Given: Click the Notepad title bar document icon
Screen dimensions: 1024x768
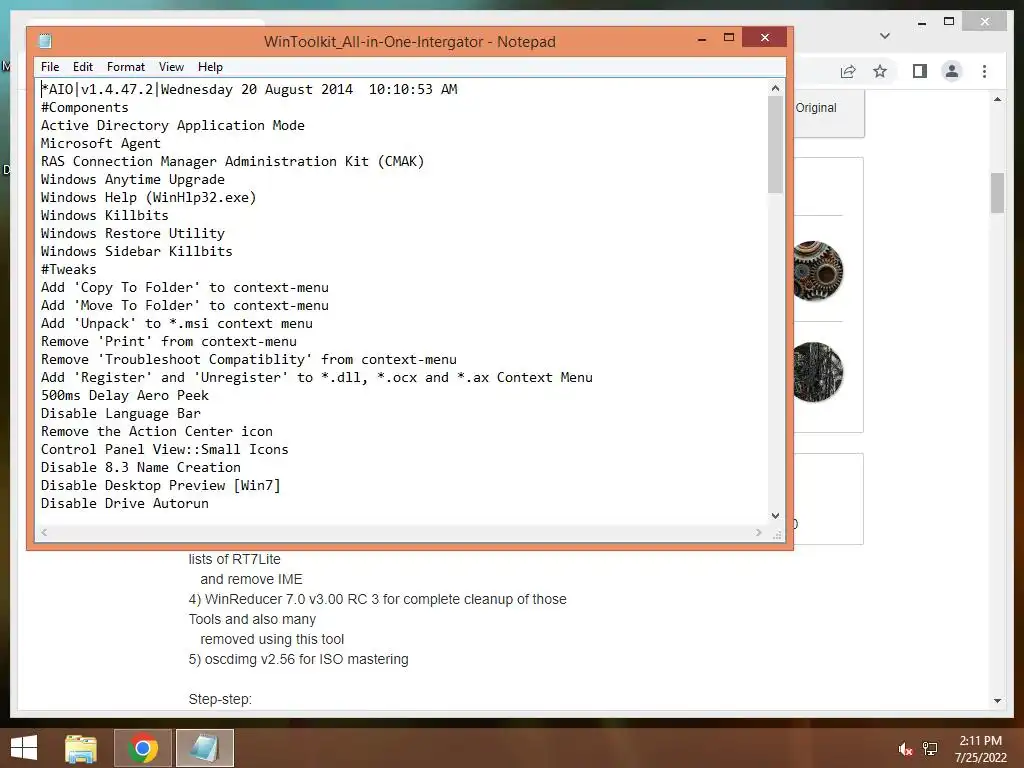Looking at the screenshot, I should tap(45, 41).
